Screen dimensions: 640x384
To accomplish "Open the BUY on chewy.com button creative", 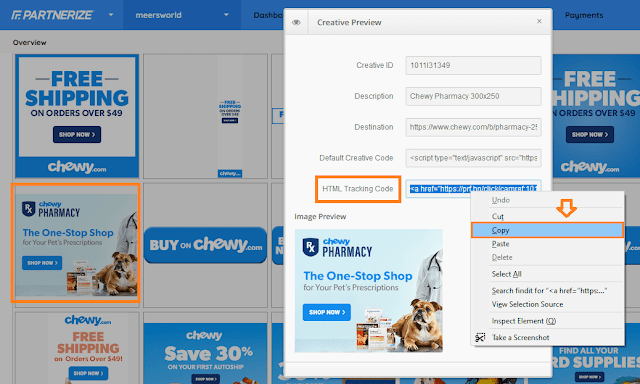I will pos(205,245).
